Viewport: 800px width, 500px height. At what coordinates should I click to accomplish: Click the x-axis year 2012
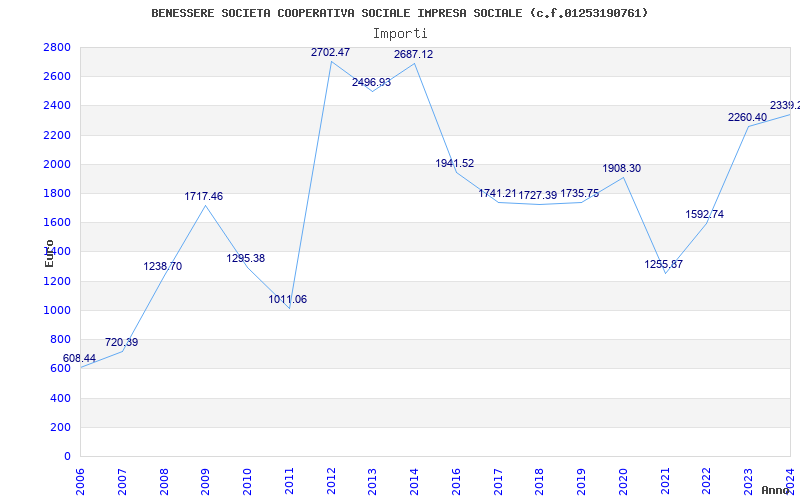(331, 481)
